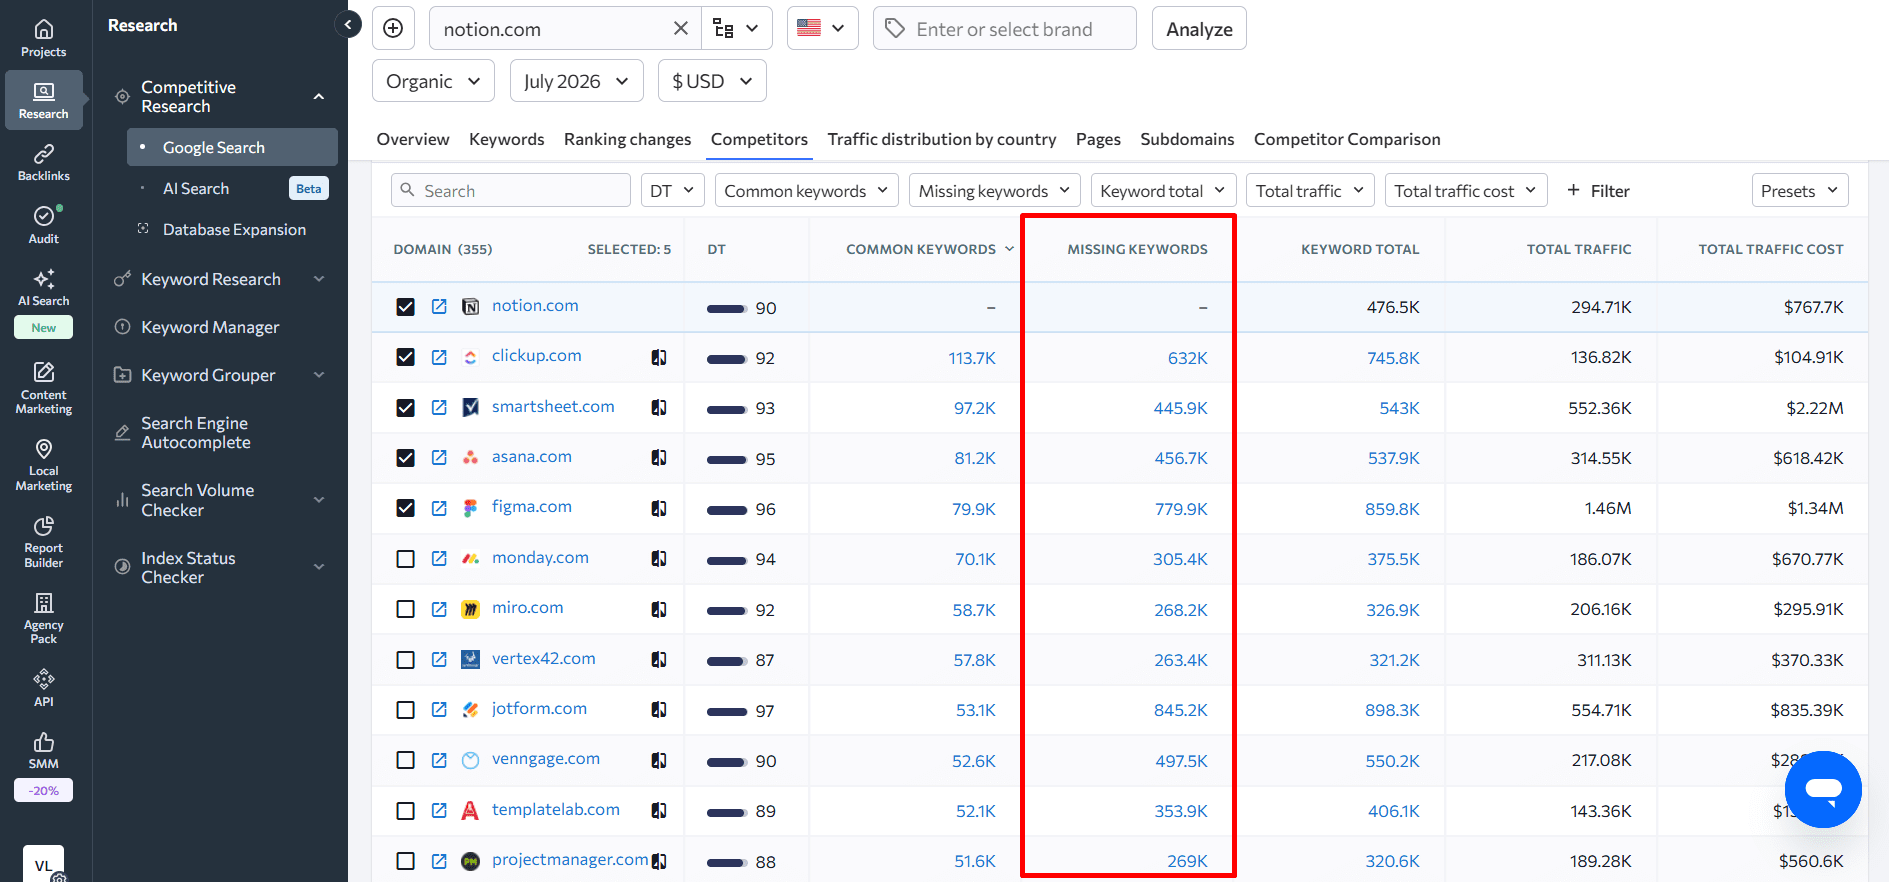The image size is (1889, 882).
Task: Open Database Expansion menu item
Action: [x=232, y=229]
